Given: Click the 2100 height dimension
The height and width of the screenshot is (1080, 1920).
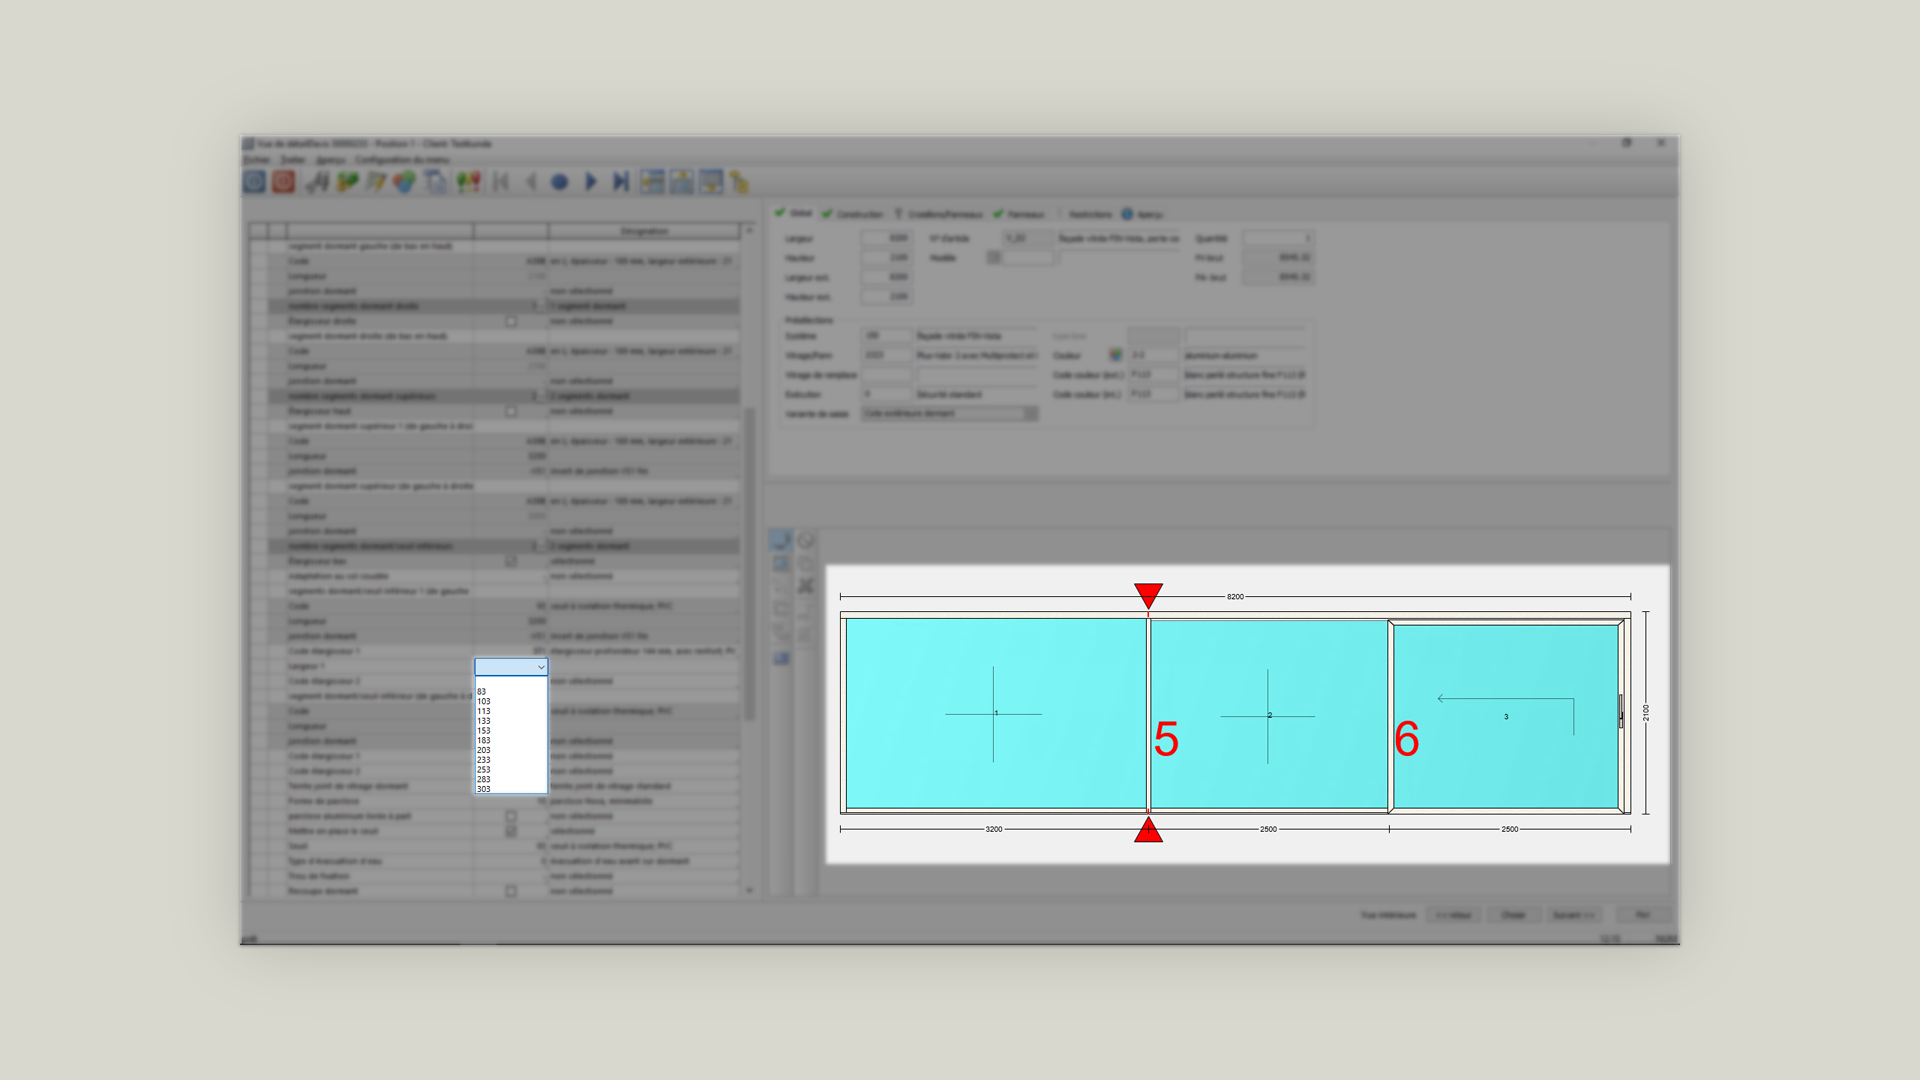Looking at the screenshot, I should (1646, 713).
